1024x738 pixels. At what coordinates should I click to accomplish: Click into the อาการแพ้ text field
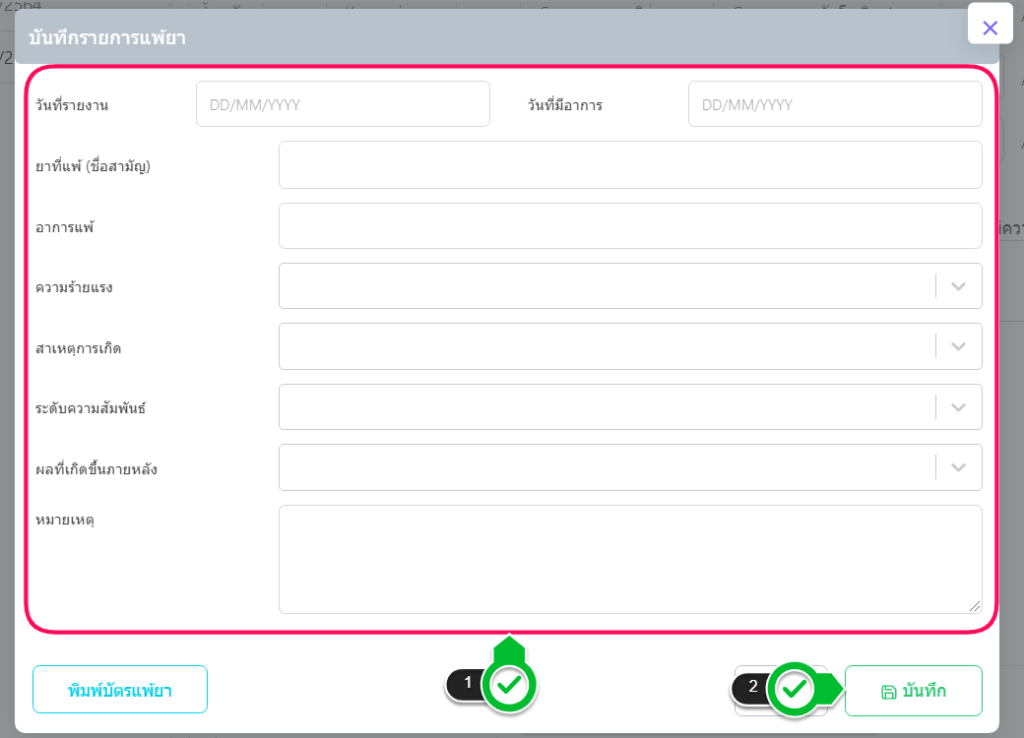(630, 226)
